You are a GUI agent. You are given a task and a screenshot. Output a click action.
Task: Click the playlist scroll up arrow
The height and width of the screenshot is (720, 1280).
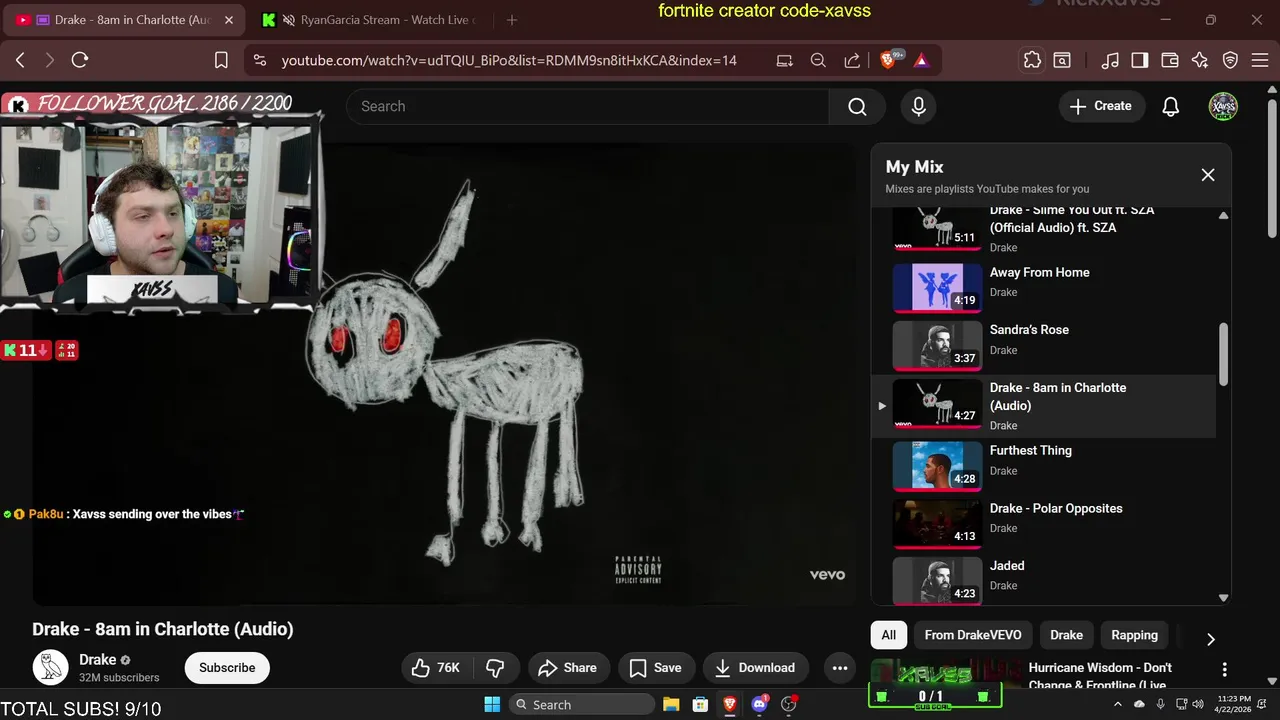tap(1223, 216)
